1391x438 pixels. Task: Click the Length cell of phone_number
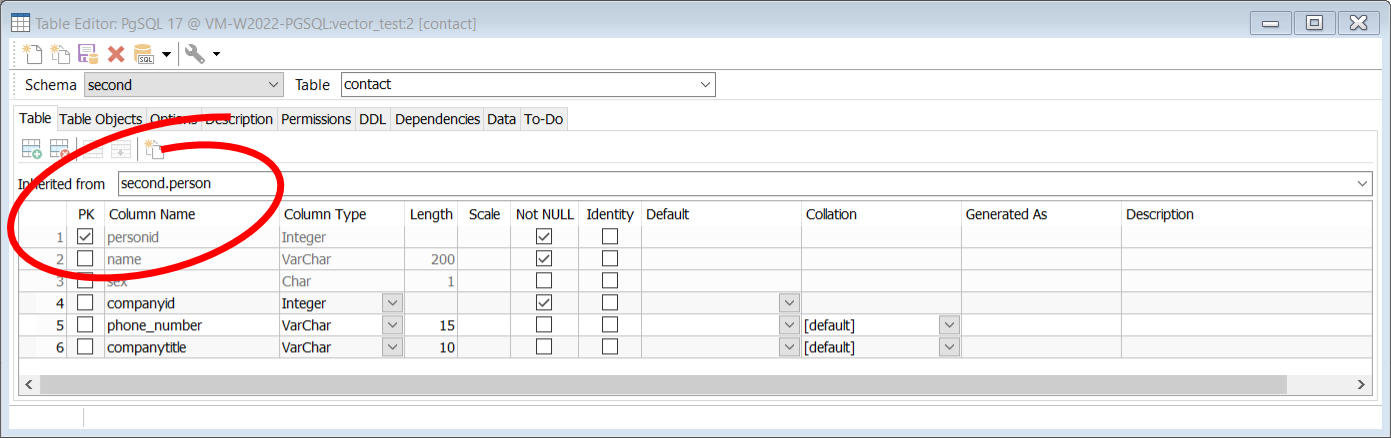coord(431,325)
